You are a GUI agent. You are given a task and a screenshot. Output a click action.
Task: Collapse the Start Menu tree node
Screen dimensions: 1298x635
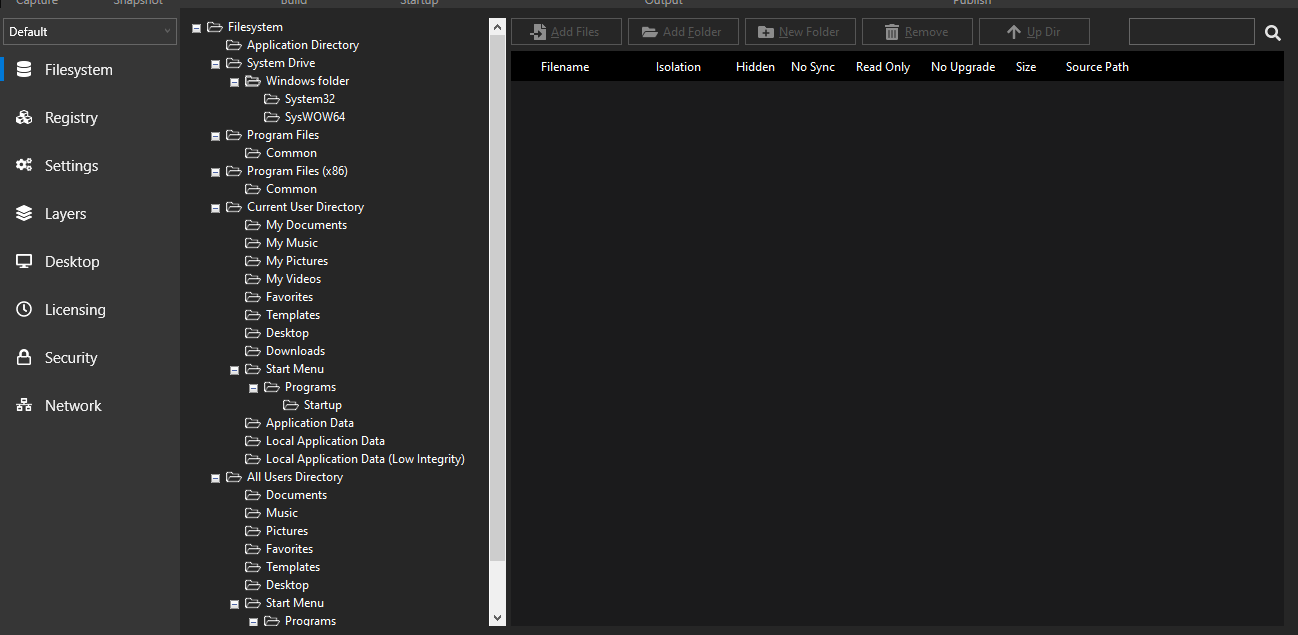[x=234, y=368]
